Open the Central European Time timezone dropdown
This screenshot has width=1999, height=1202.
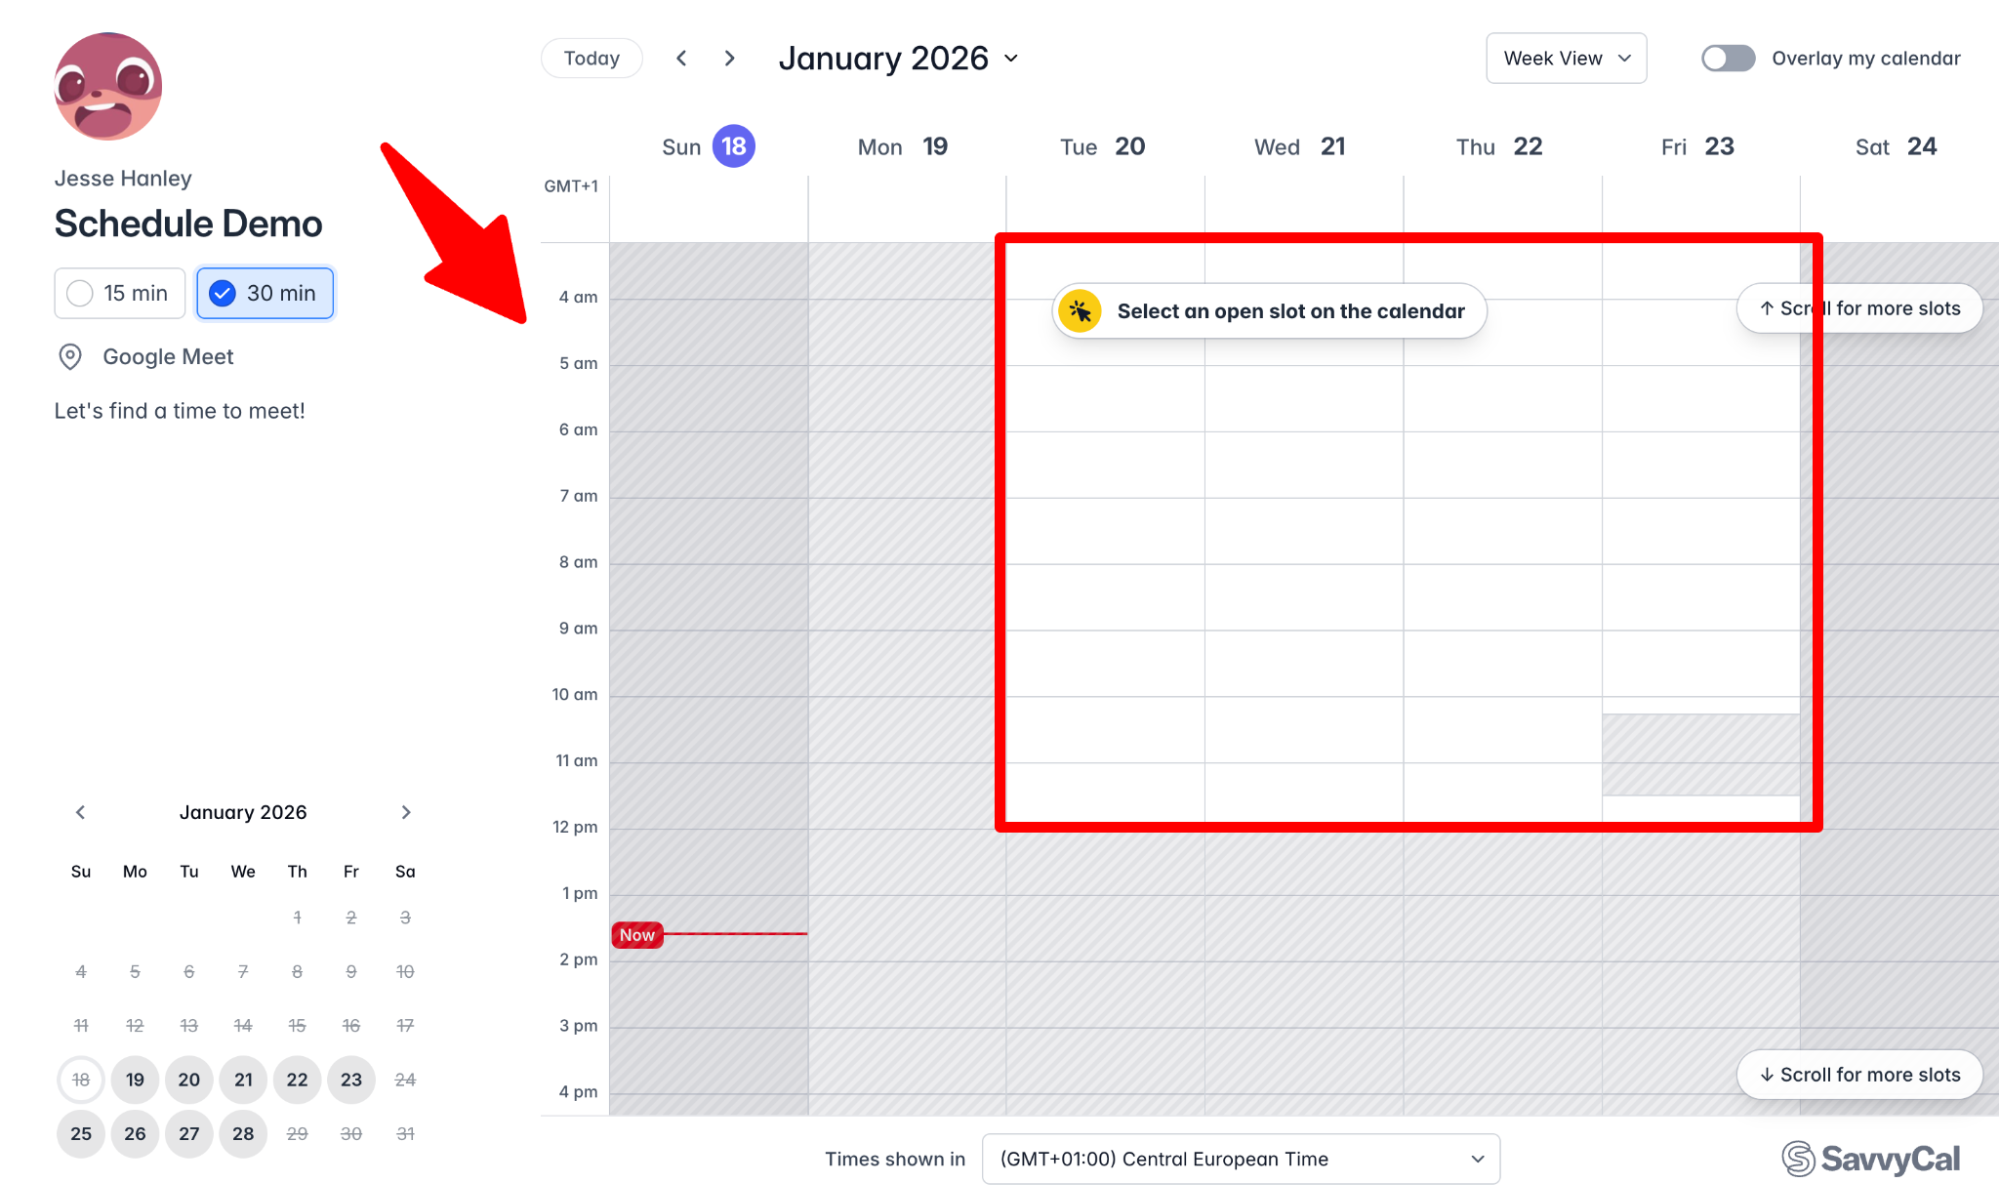tap(1240, 1159)
